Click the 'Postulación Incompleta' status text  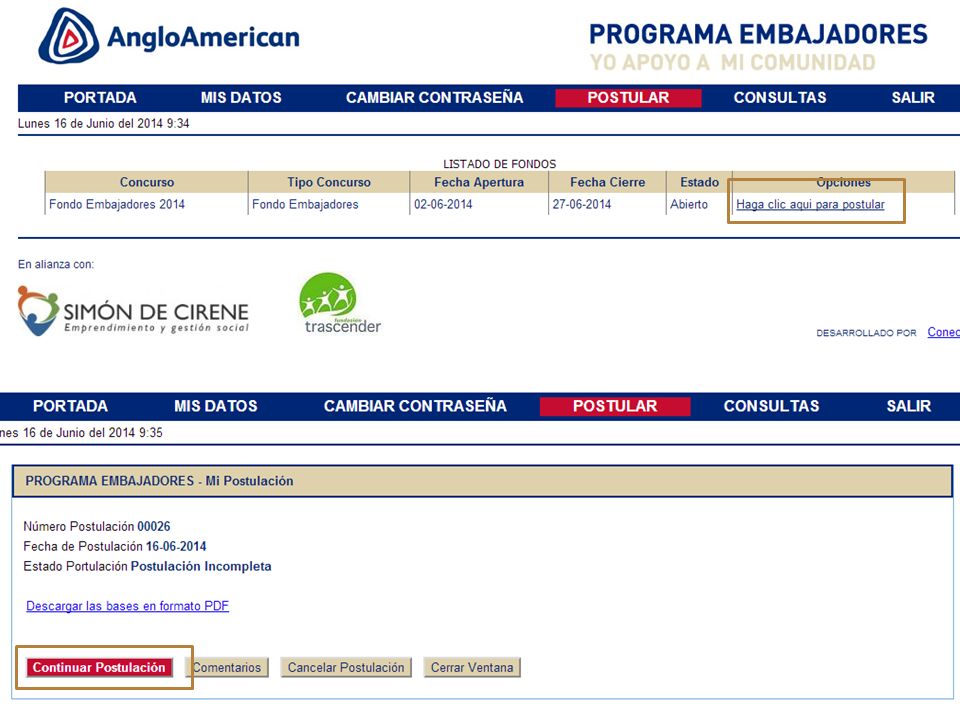coord(201,566)
